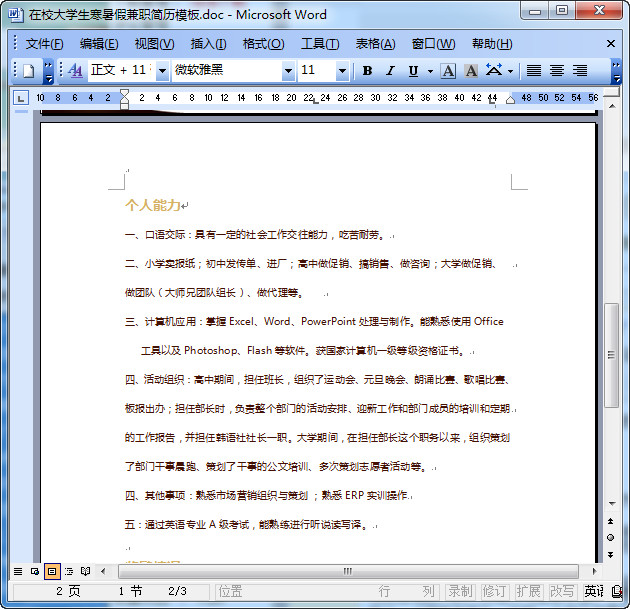Viewport: 630px width, 609px height.
Task: Open Select Browse Object button
Action: point(611,537)
